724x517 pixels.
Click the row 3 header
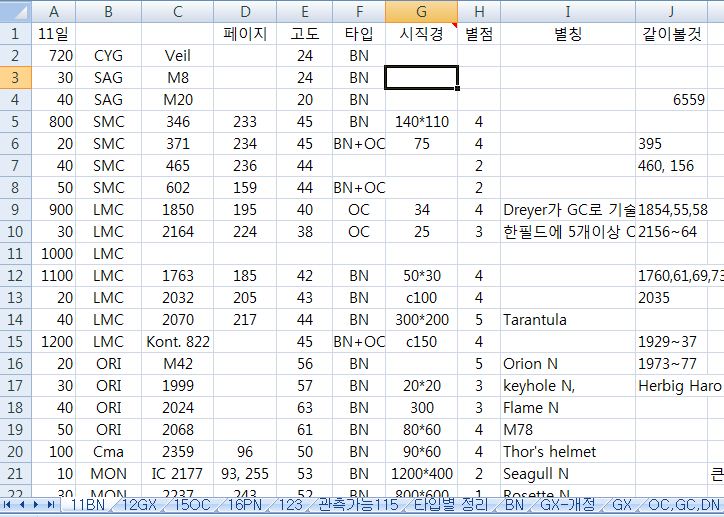(14, 77)
